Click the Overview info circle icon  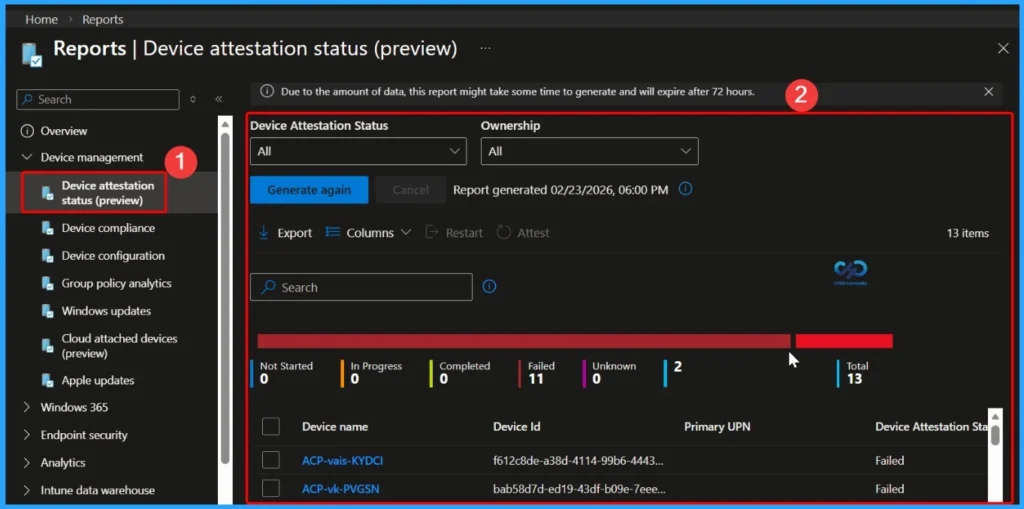(27, 131)
